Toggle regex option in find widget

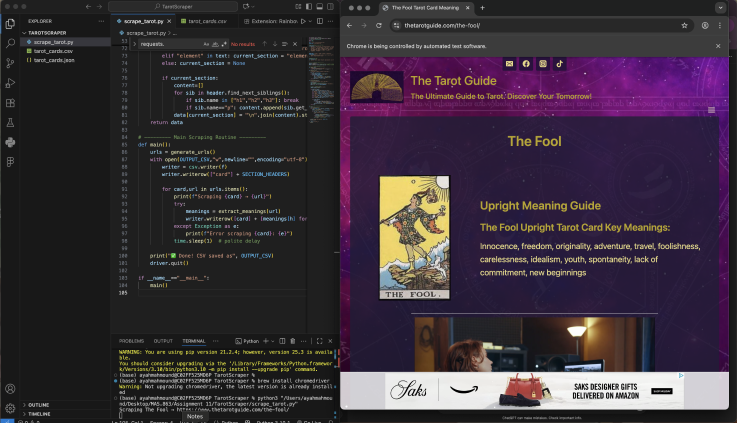(224, 44)
